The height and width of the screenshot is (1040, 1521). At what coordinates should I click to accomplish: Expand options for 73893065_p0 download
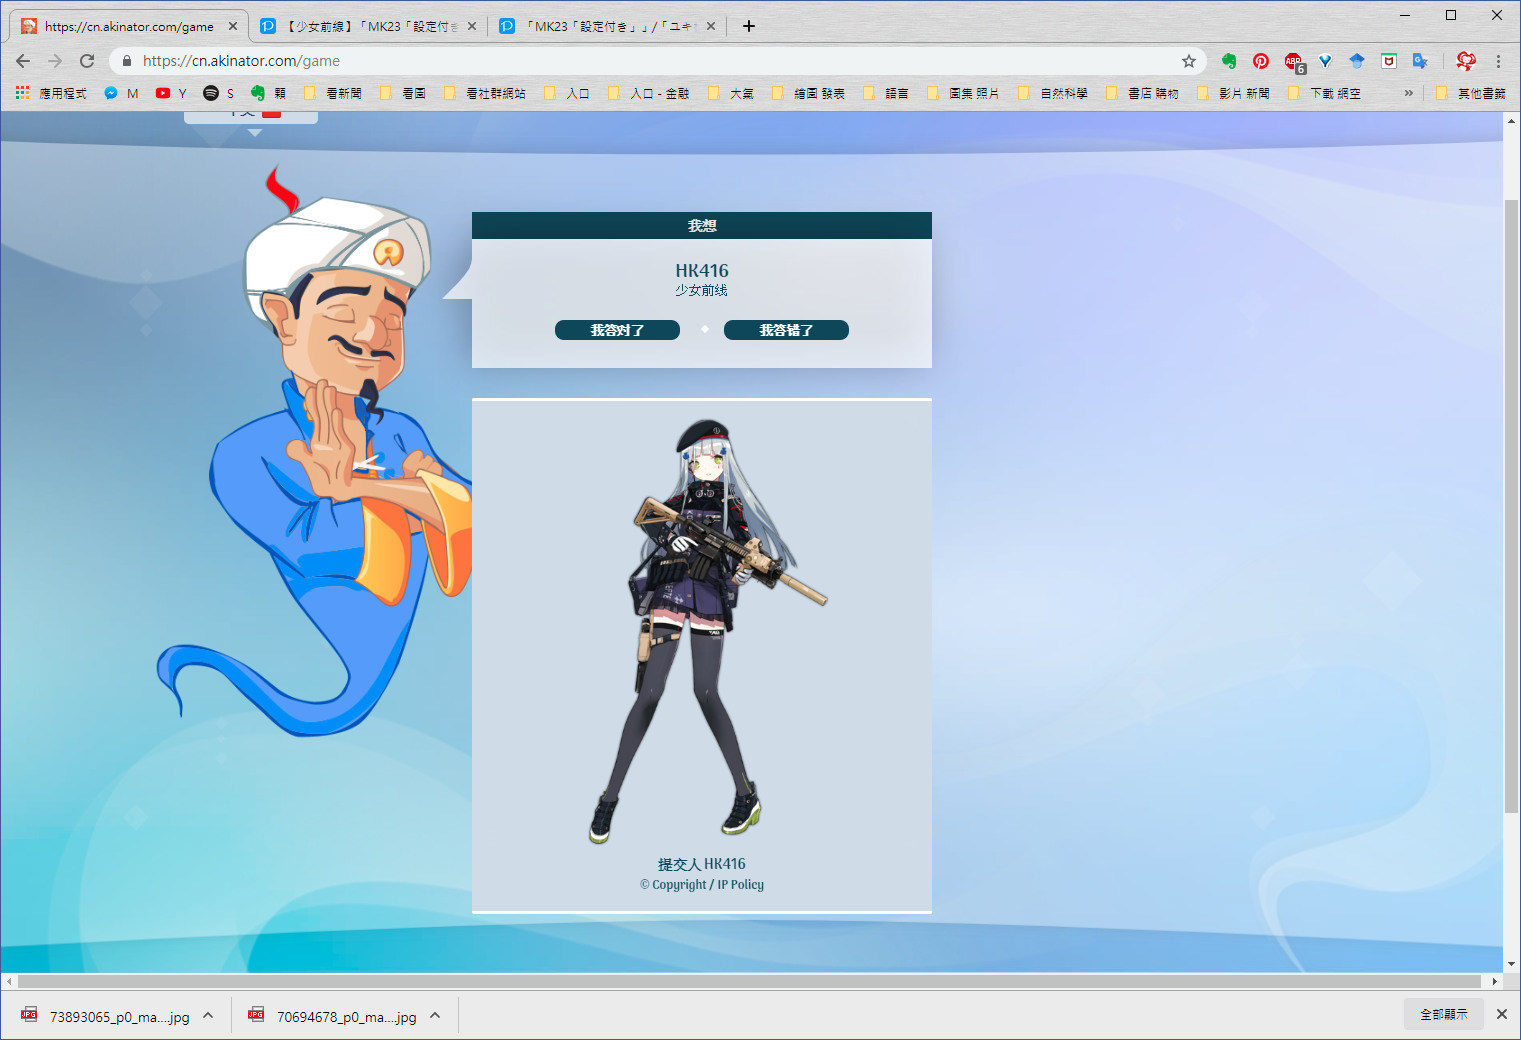pos(208,1015)
